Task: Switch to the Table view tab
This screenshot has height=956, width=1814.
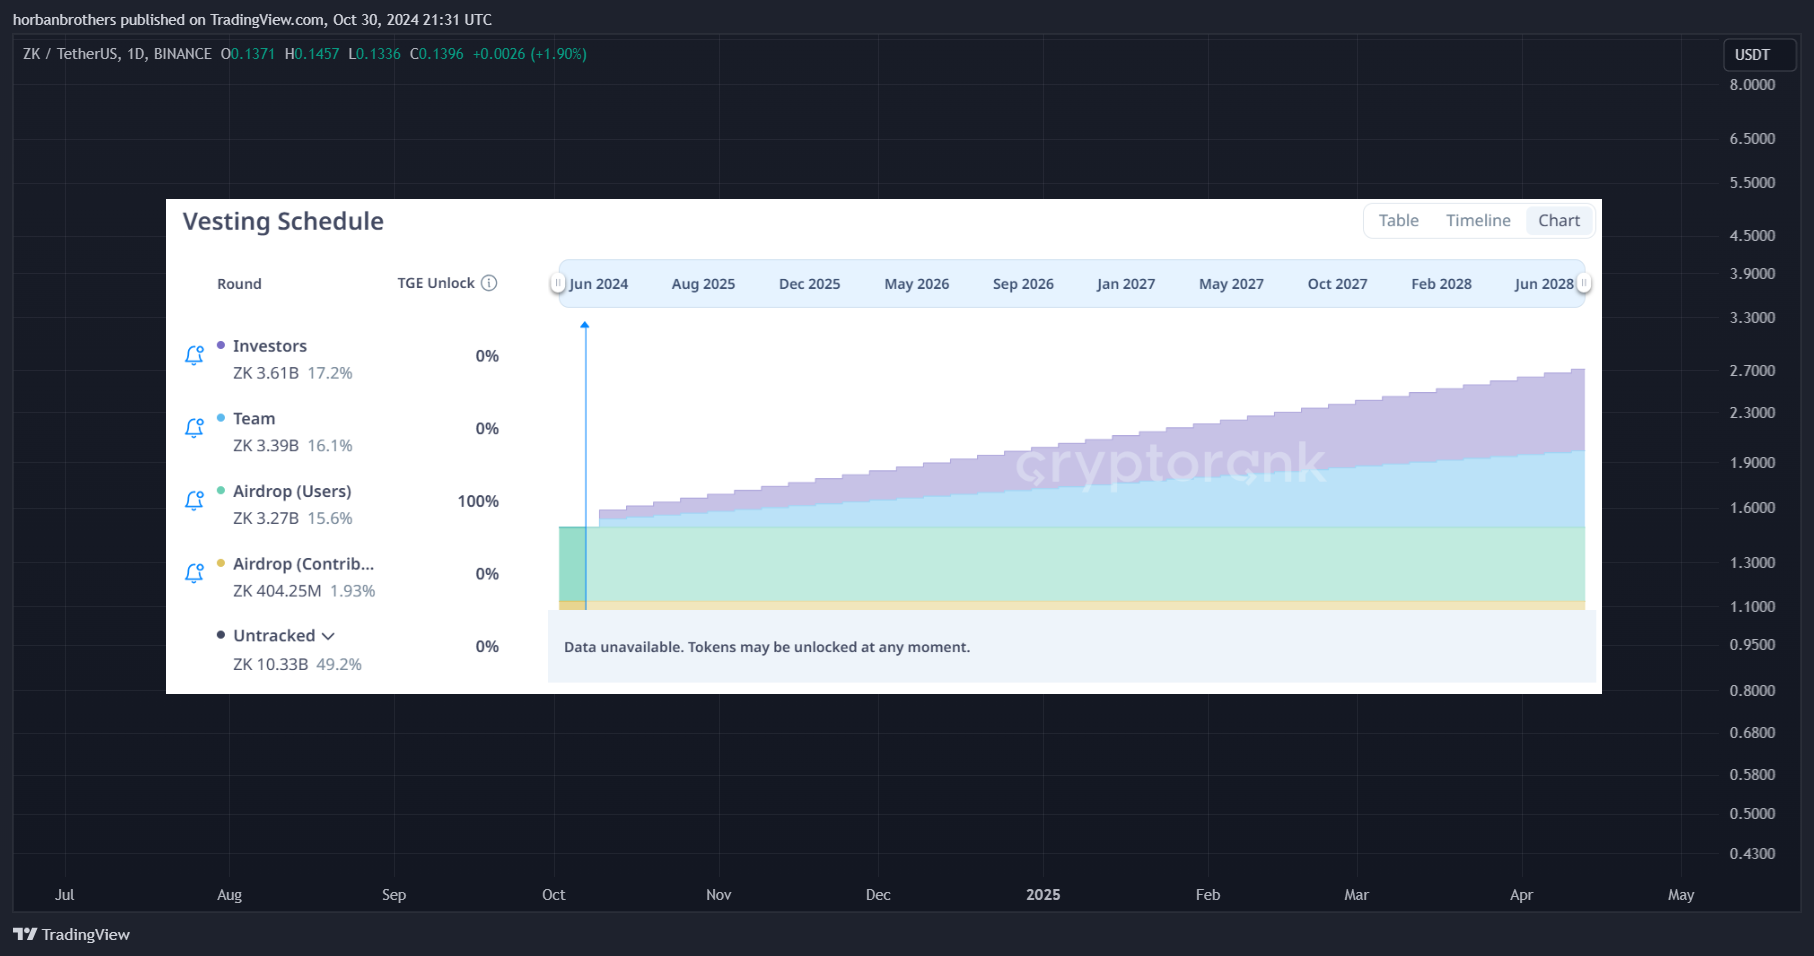Action: tap(1398, 221)
